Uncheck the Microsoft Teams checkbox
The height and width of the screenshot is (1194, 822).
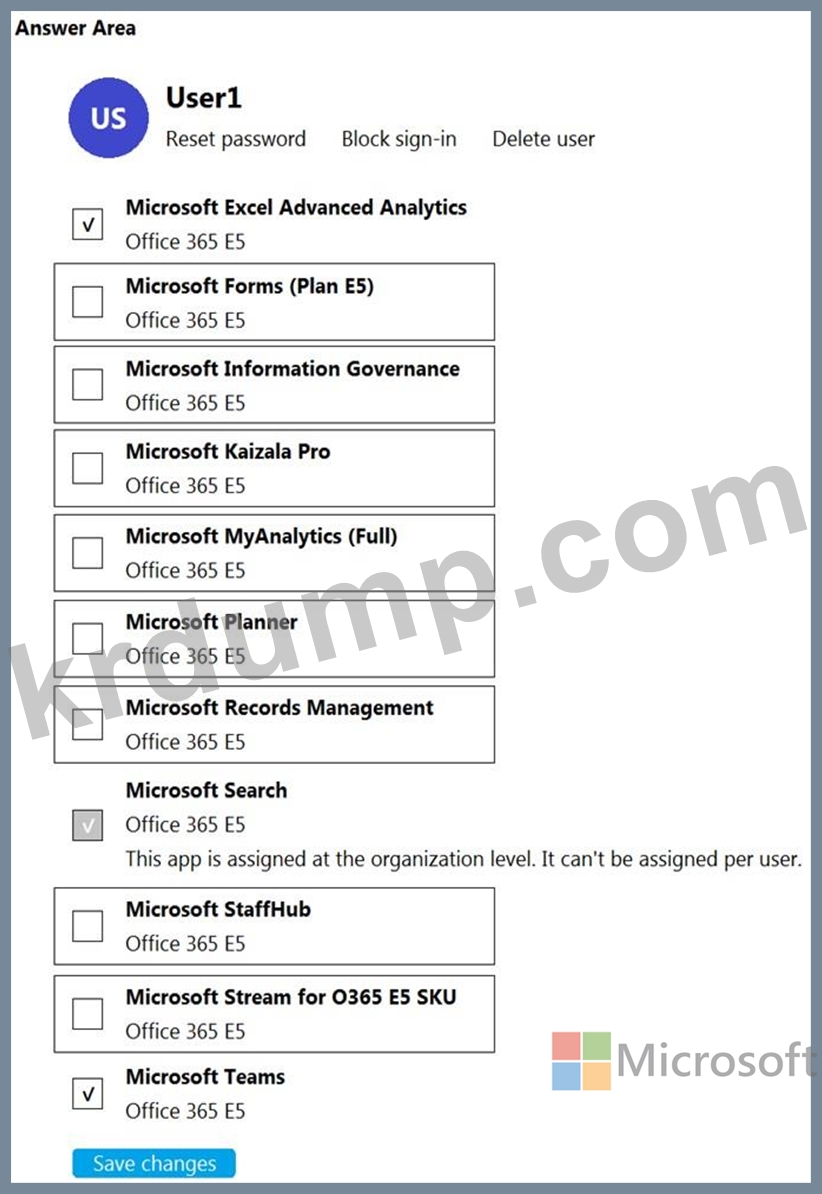click(88, 1094)
